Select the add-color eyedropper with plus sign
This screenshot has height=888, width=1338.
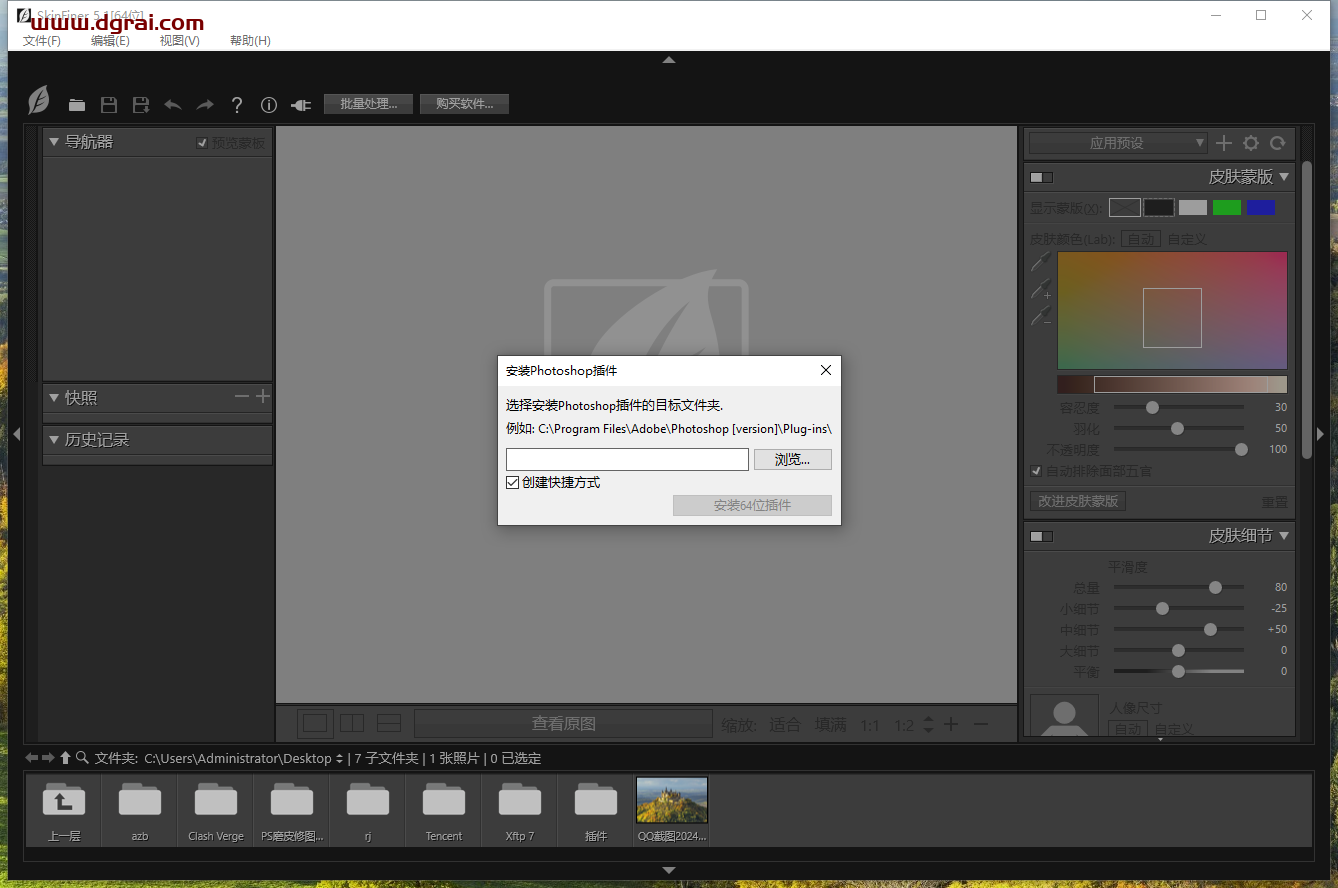coord(1041,290)
